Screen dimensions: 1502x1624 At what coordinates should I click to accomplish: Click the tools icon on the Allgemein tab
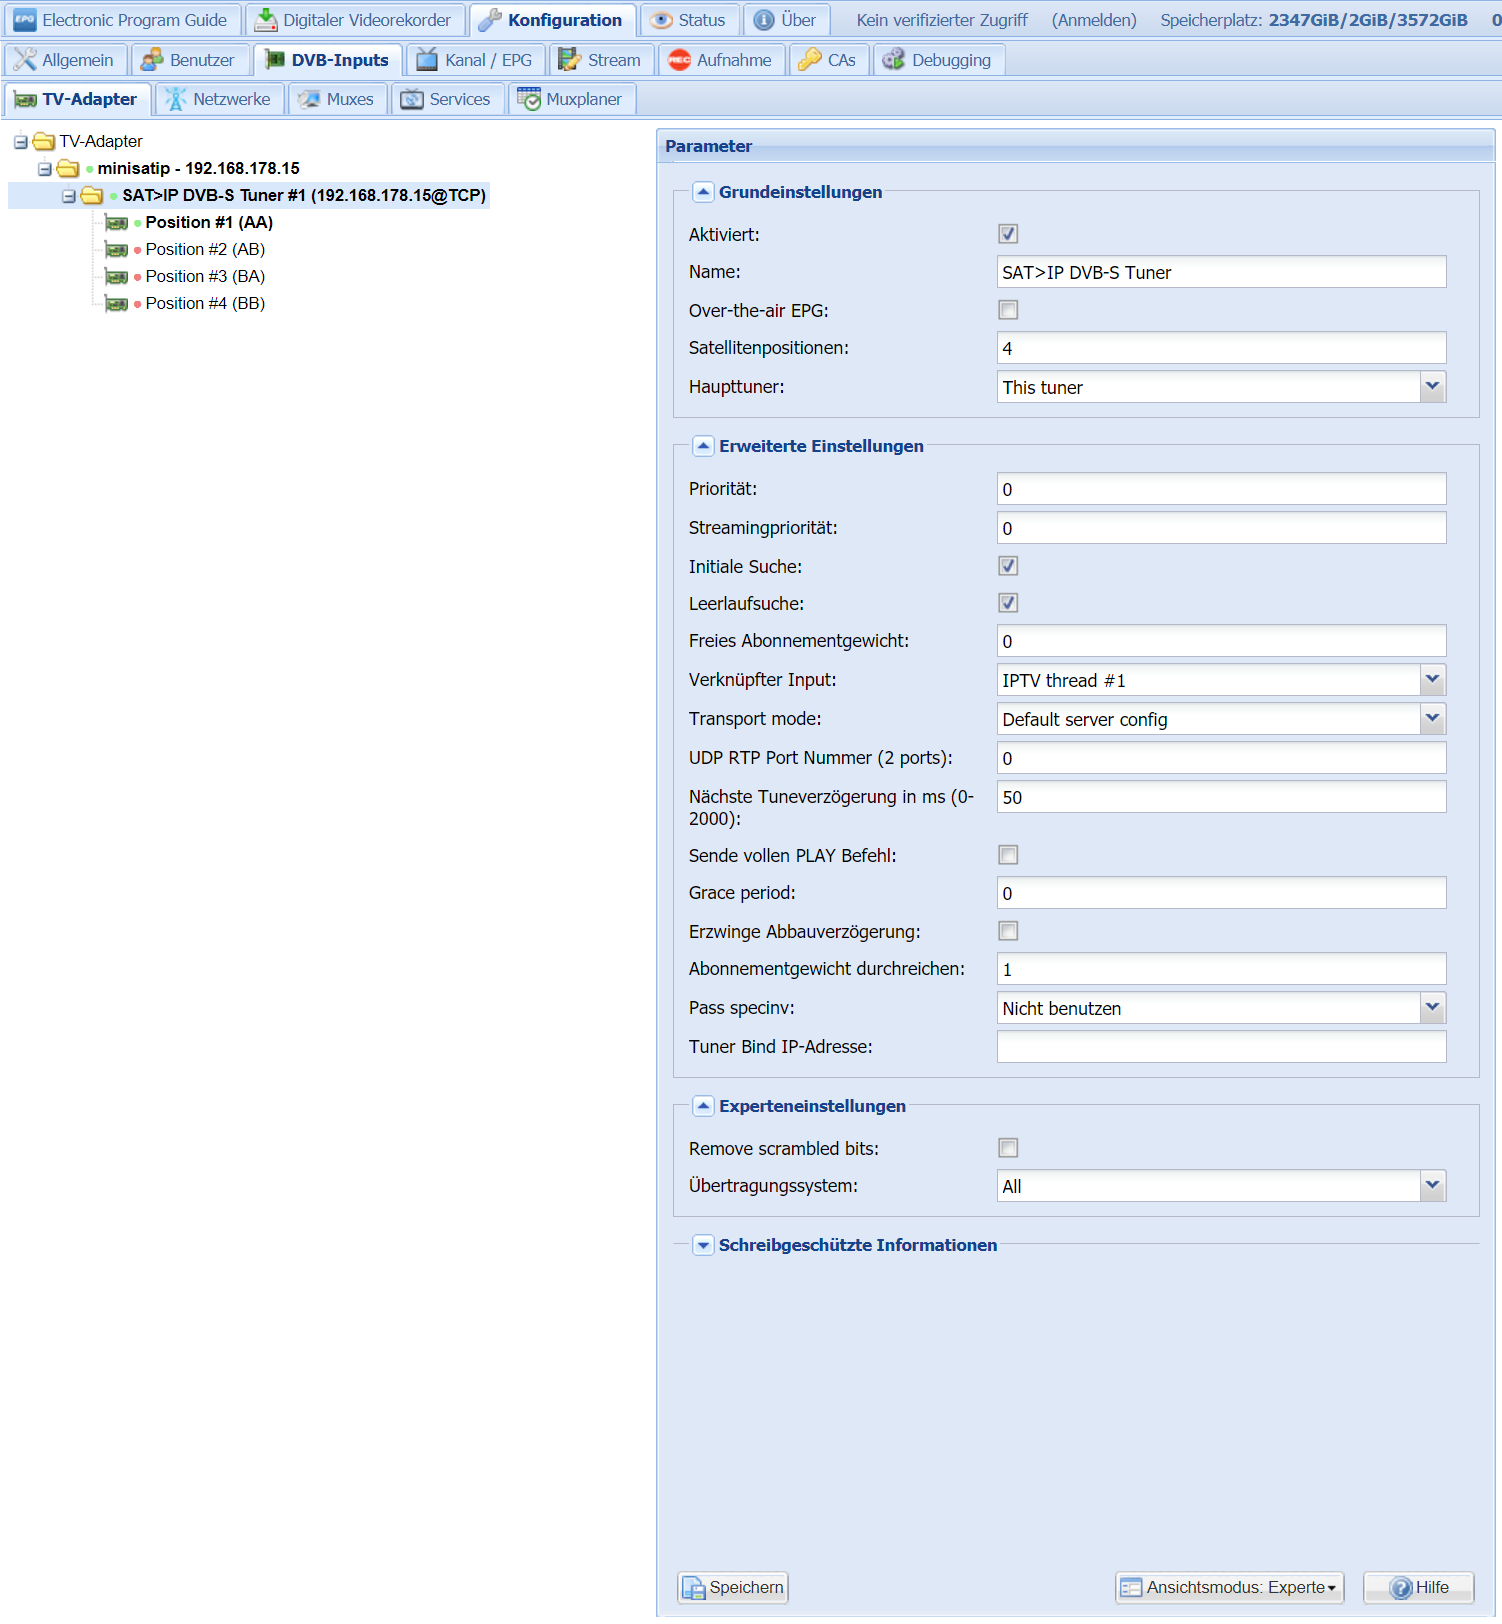25,60
